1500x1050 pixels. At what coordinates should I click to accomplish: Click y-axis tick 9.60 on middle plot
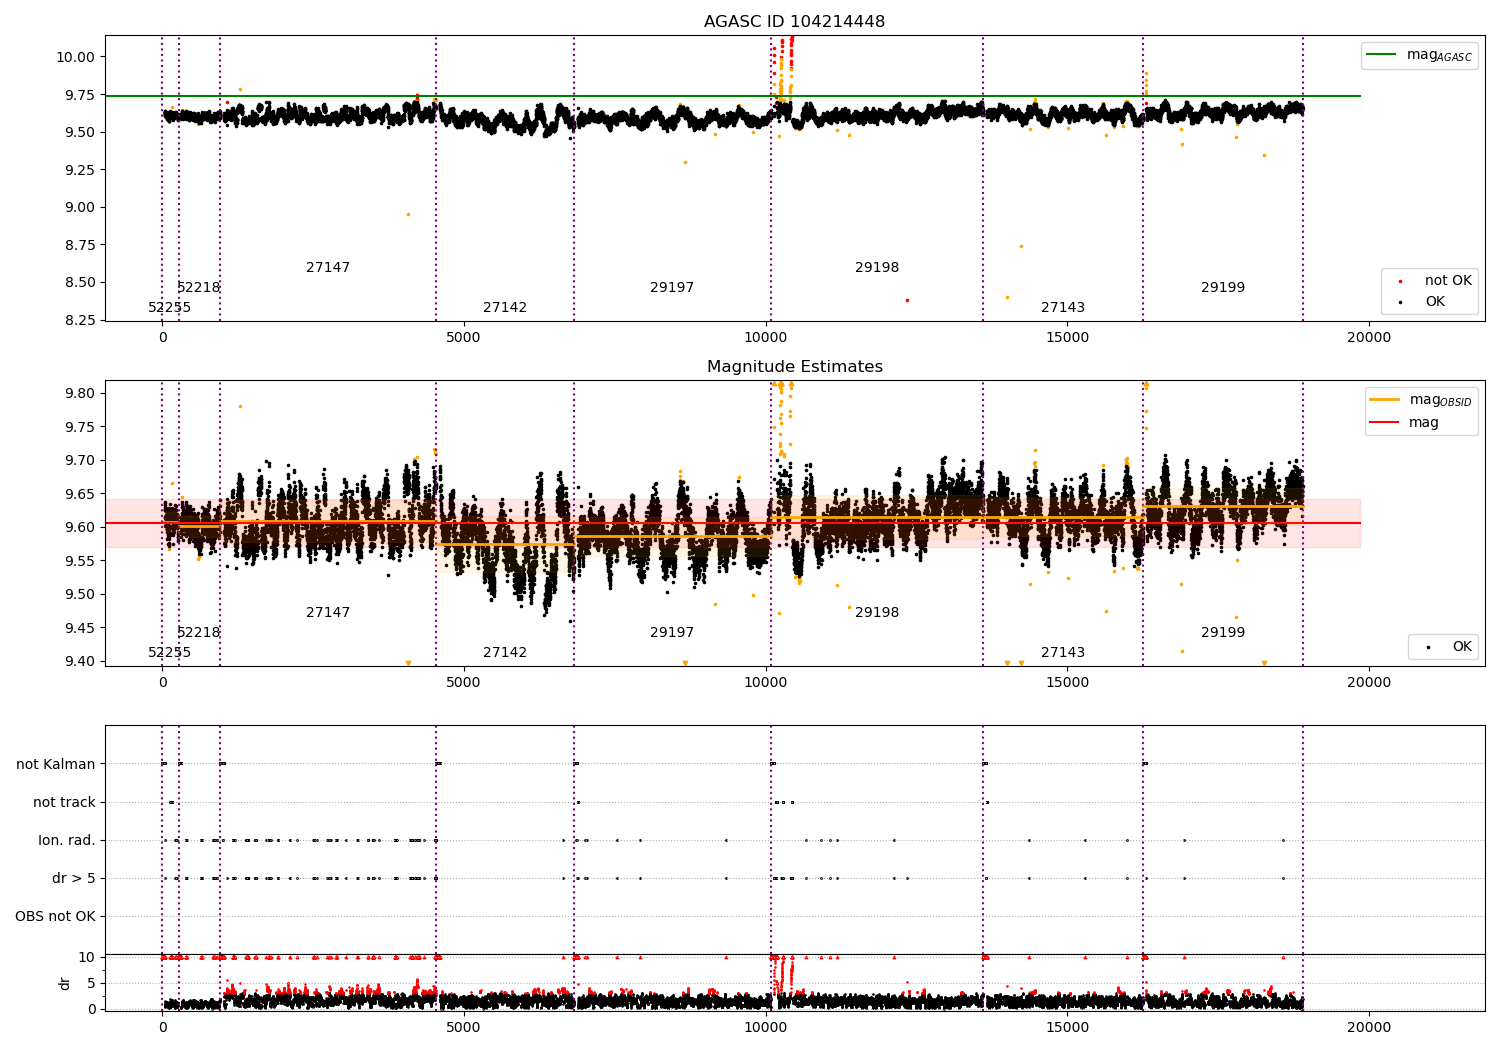tap(79, 527)
